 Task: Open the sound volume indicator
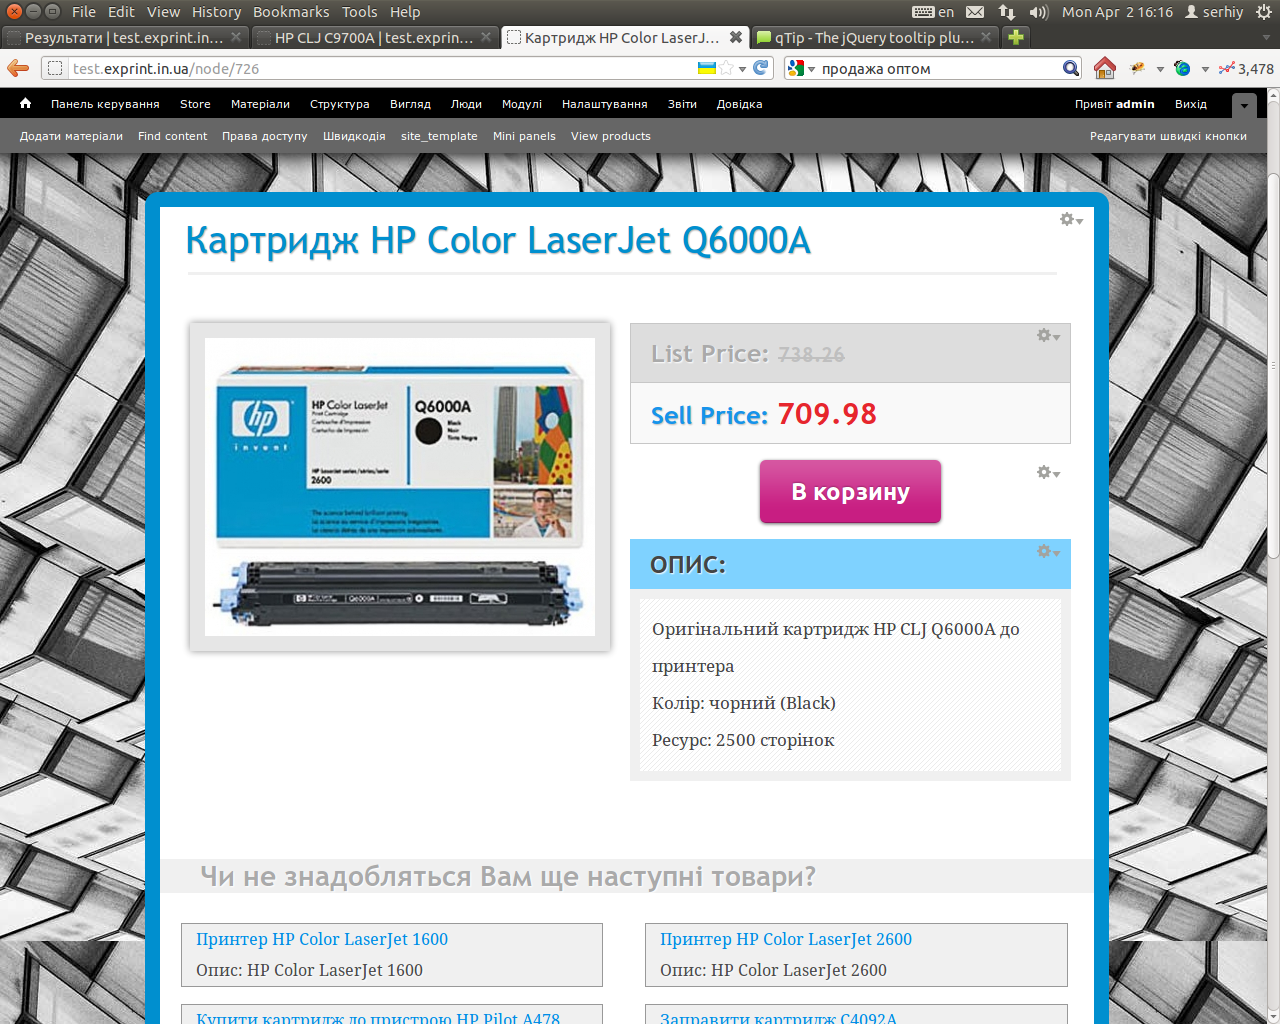coord(1039,12)
